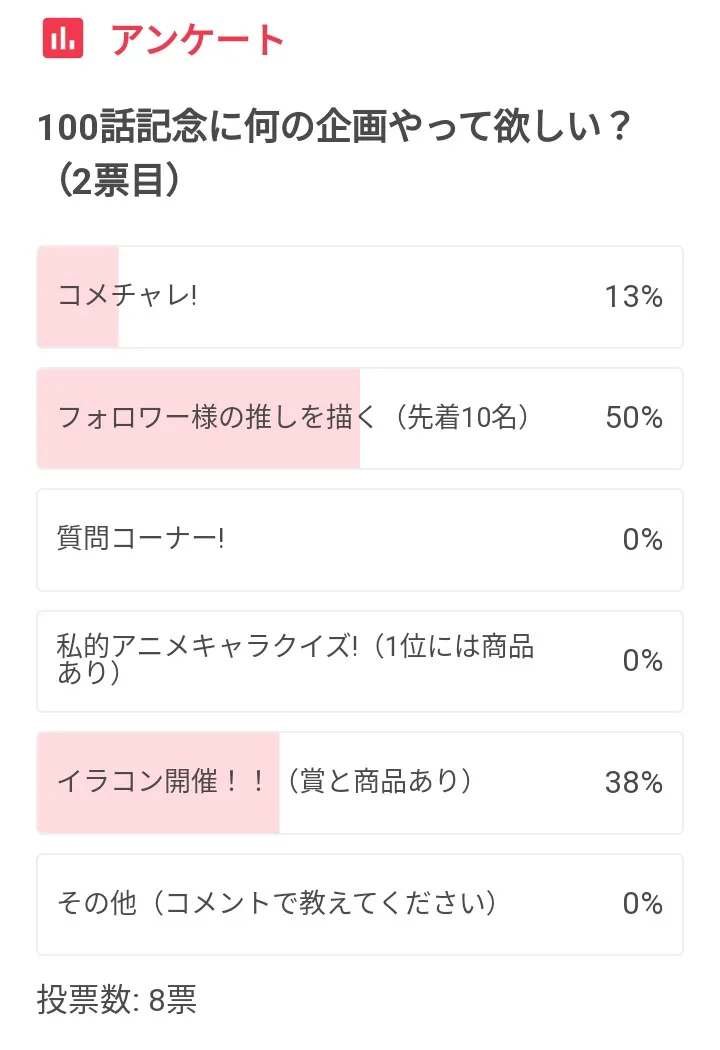Click the 38% result percentage

tap(634, 783)
